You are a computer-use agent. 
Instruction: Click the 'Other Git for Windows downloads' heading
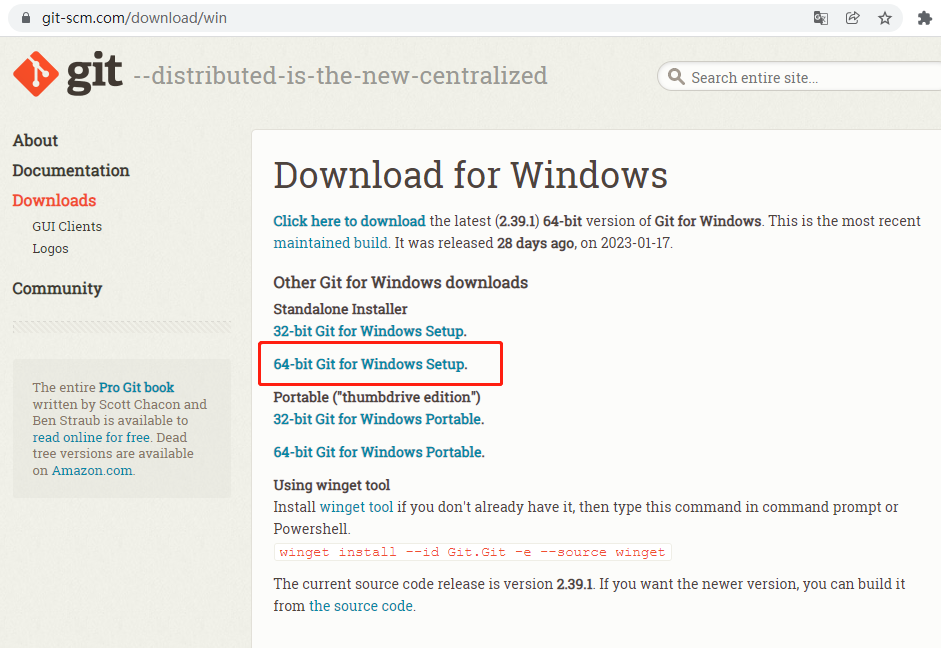[x=401, y=283]
